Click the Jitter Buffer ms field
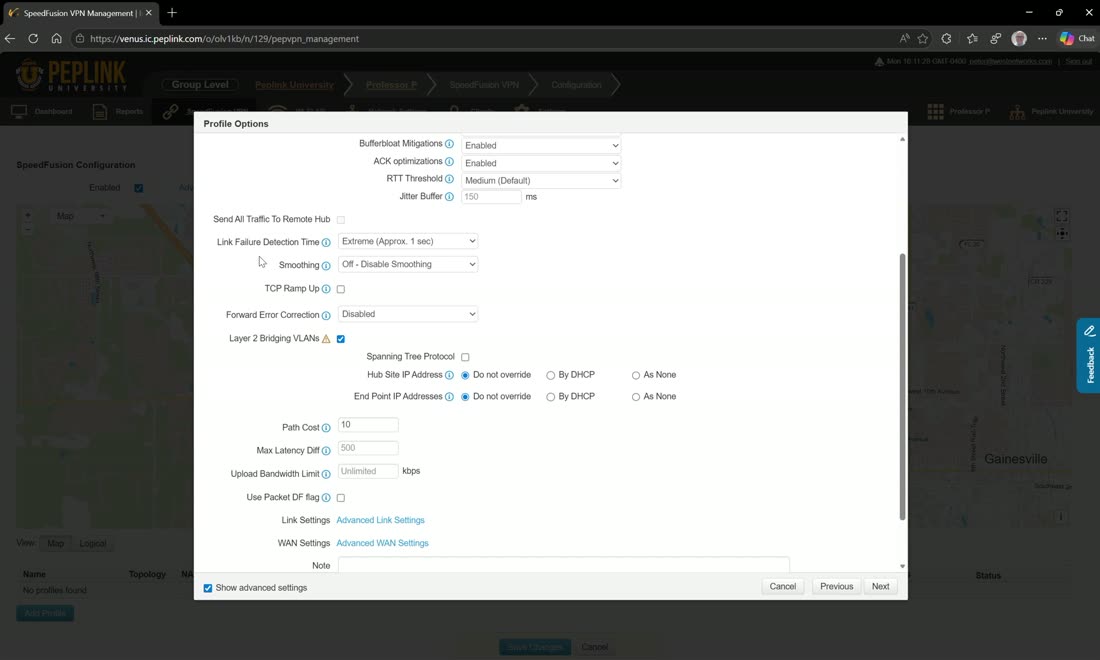 tap(491, 196)
